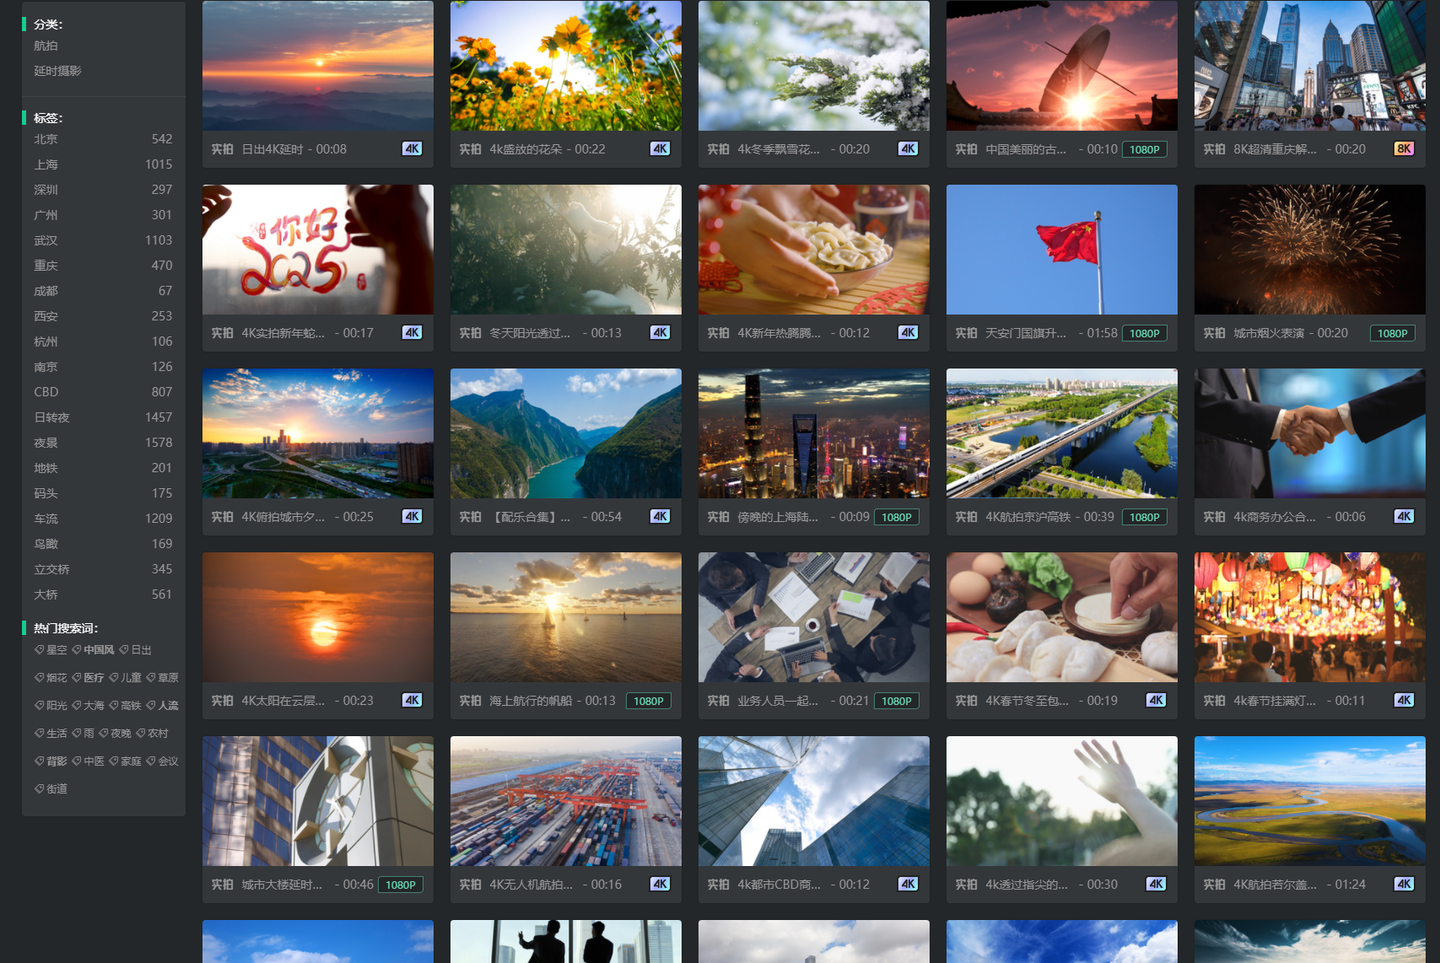This screenshot has height=963, width=1440.
Task: Click the title 4K航拍京沪高铁
Action: click(x=1028, y=517)
